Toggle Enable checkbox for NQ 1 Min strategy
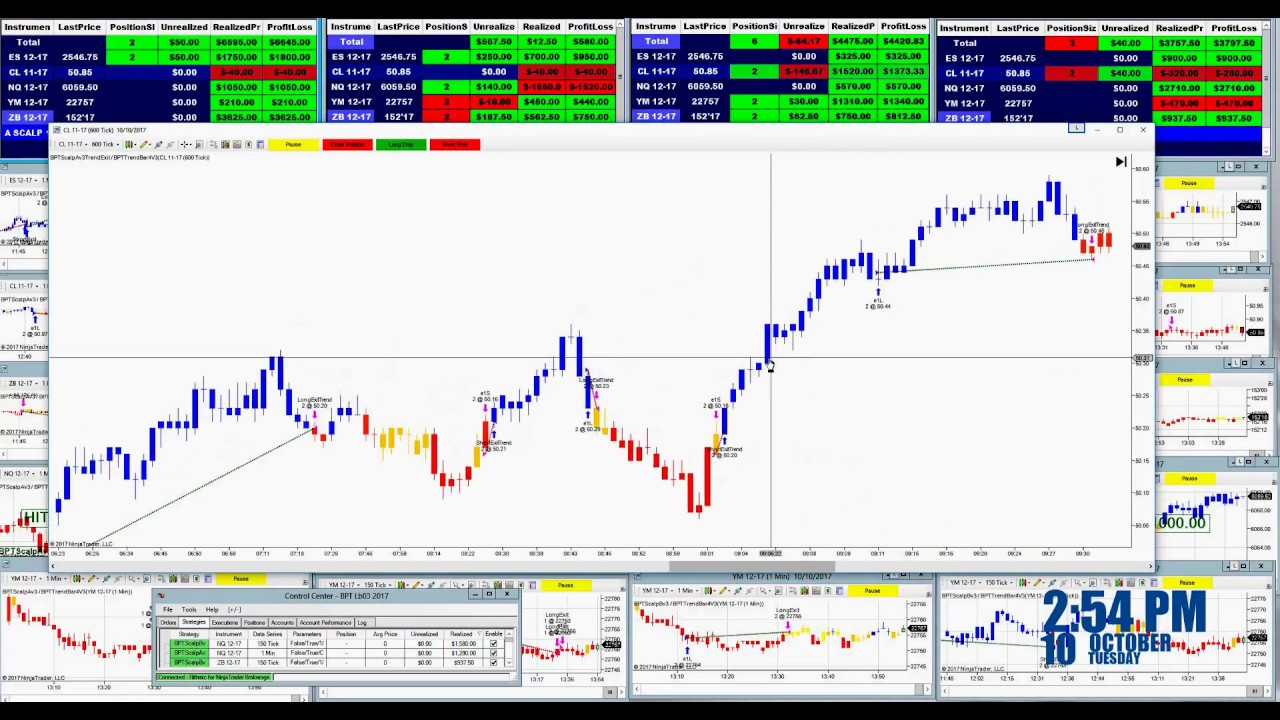Image resolution: width=1280 pixels, height=720 pixels. [494, 653]
